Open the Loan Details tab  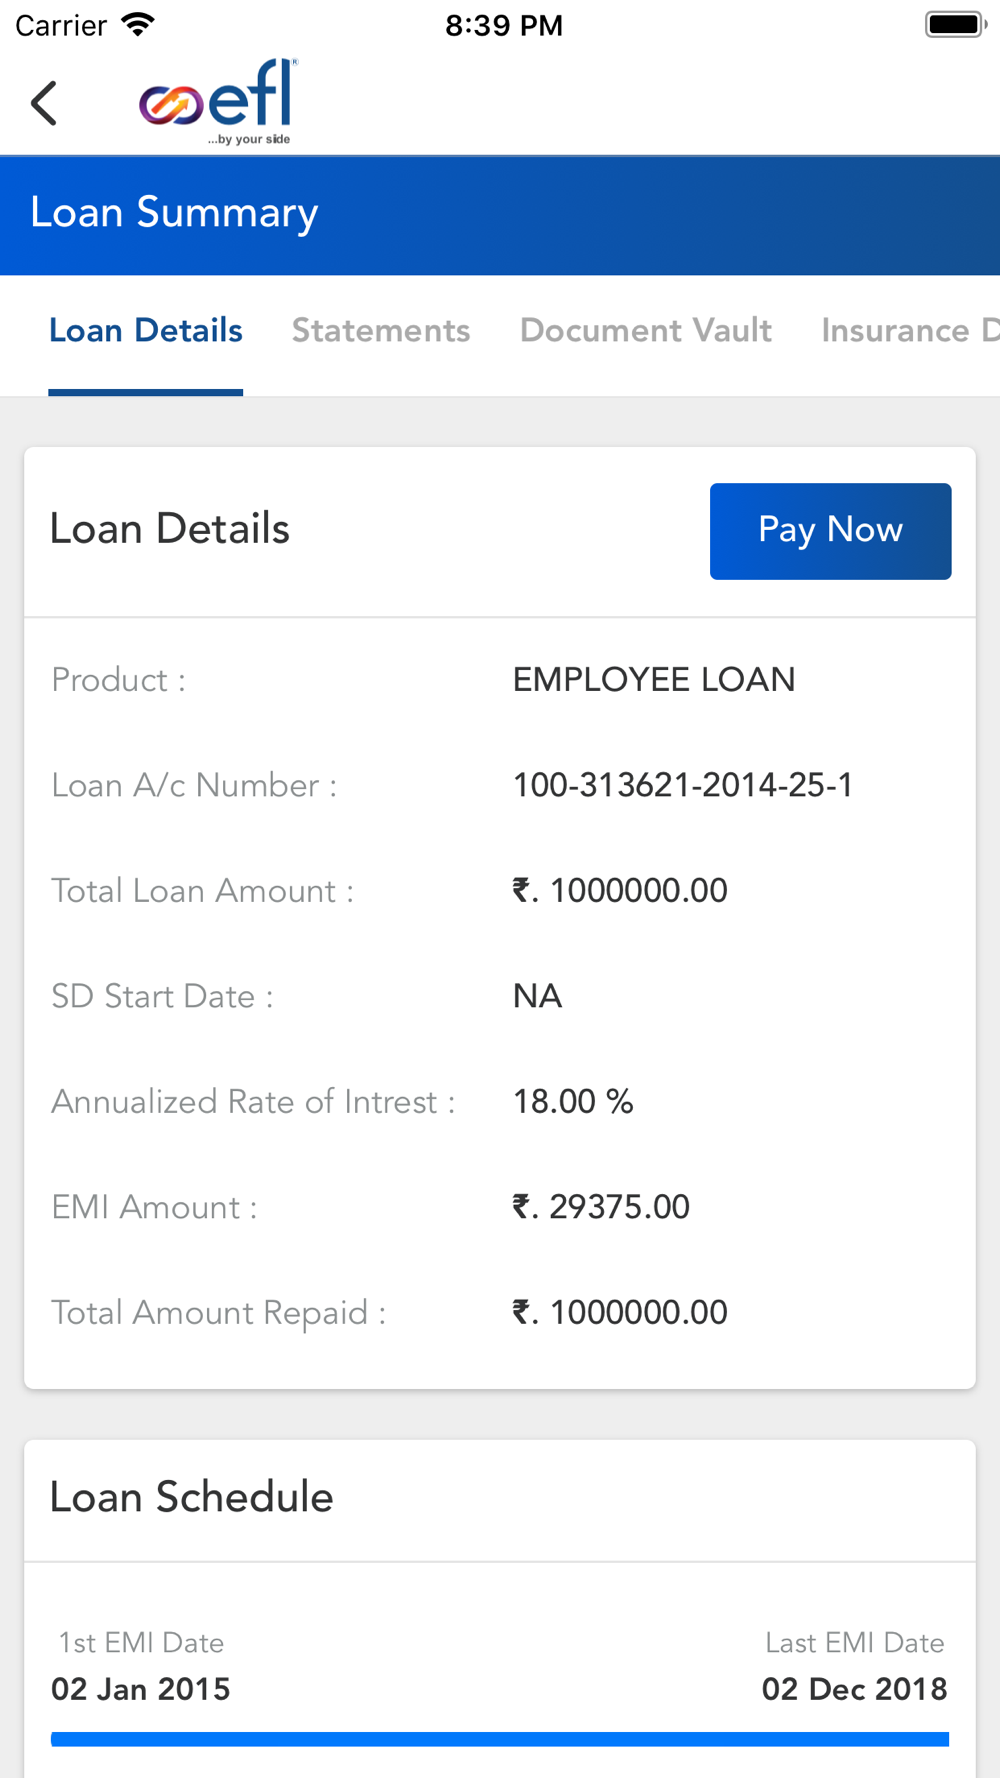coord(146,331)
